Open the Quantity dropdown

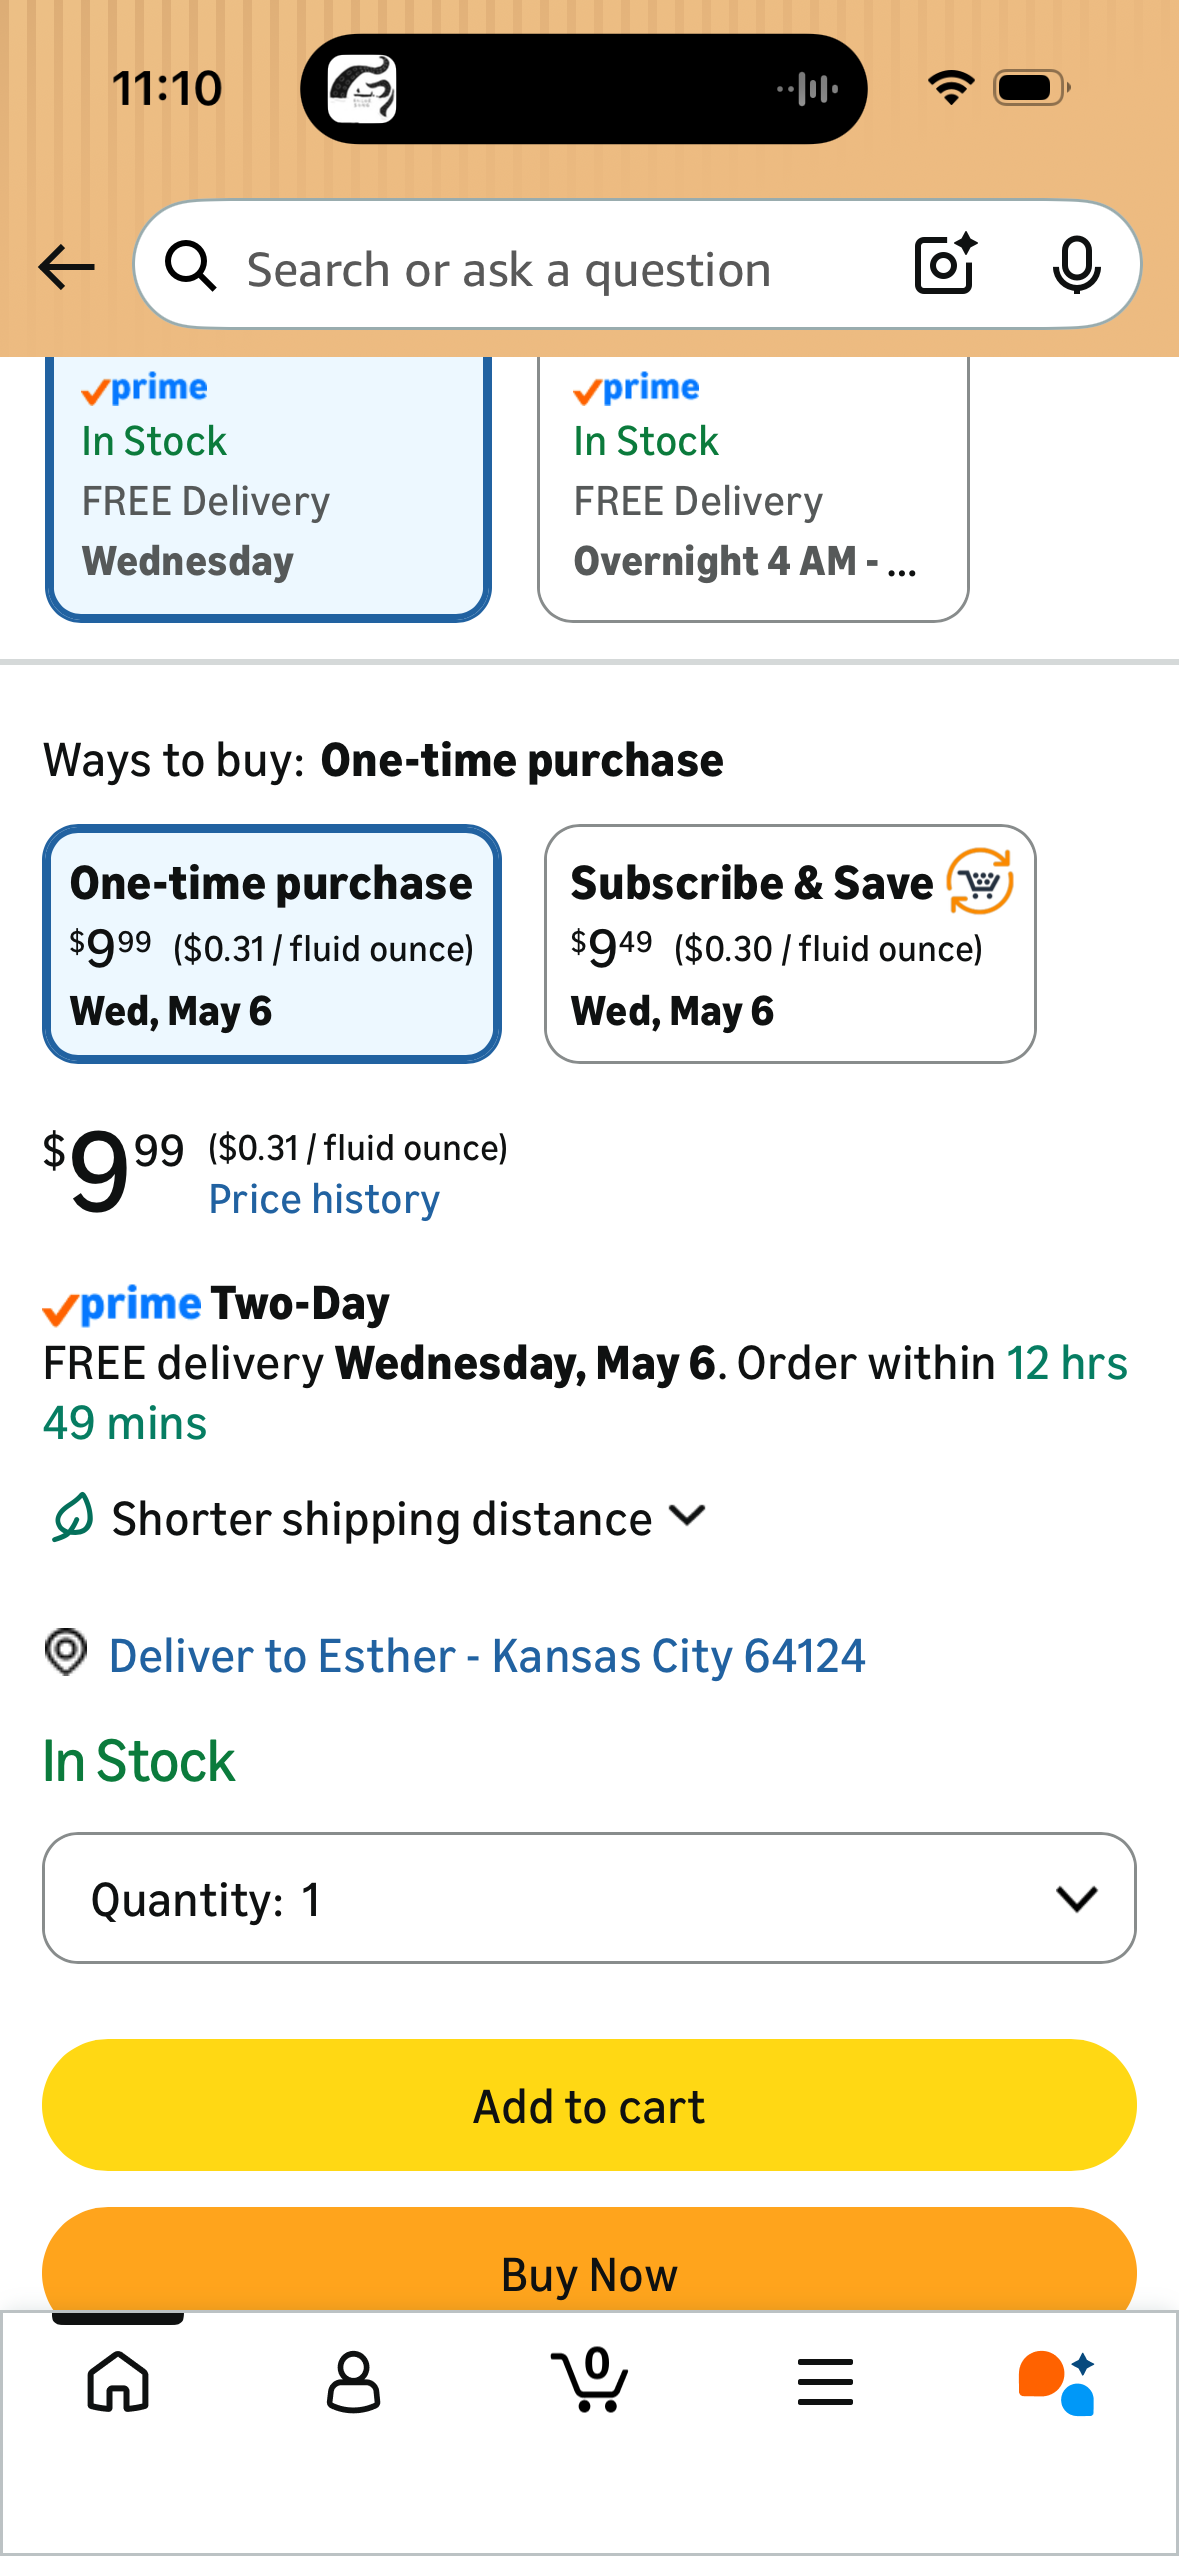click(589, 1898)
